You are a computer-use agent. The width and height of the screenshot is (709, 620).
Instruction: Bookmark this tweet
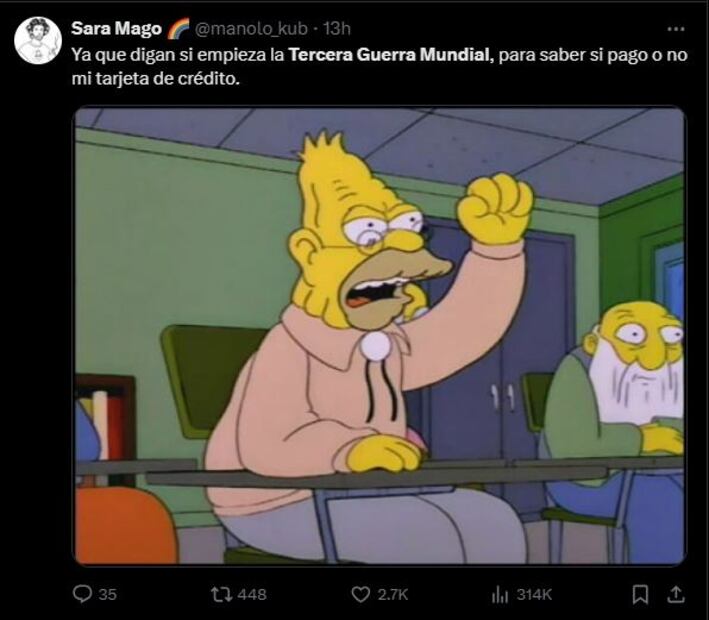pyautogui.click(x=640, y=594)
